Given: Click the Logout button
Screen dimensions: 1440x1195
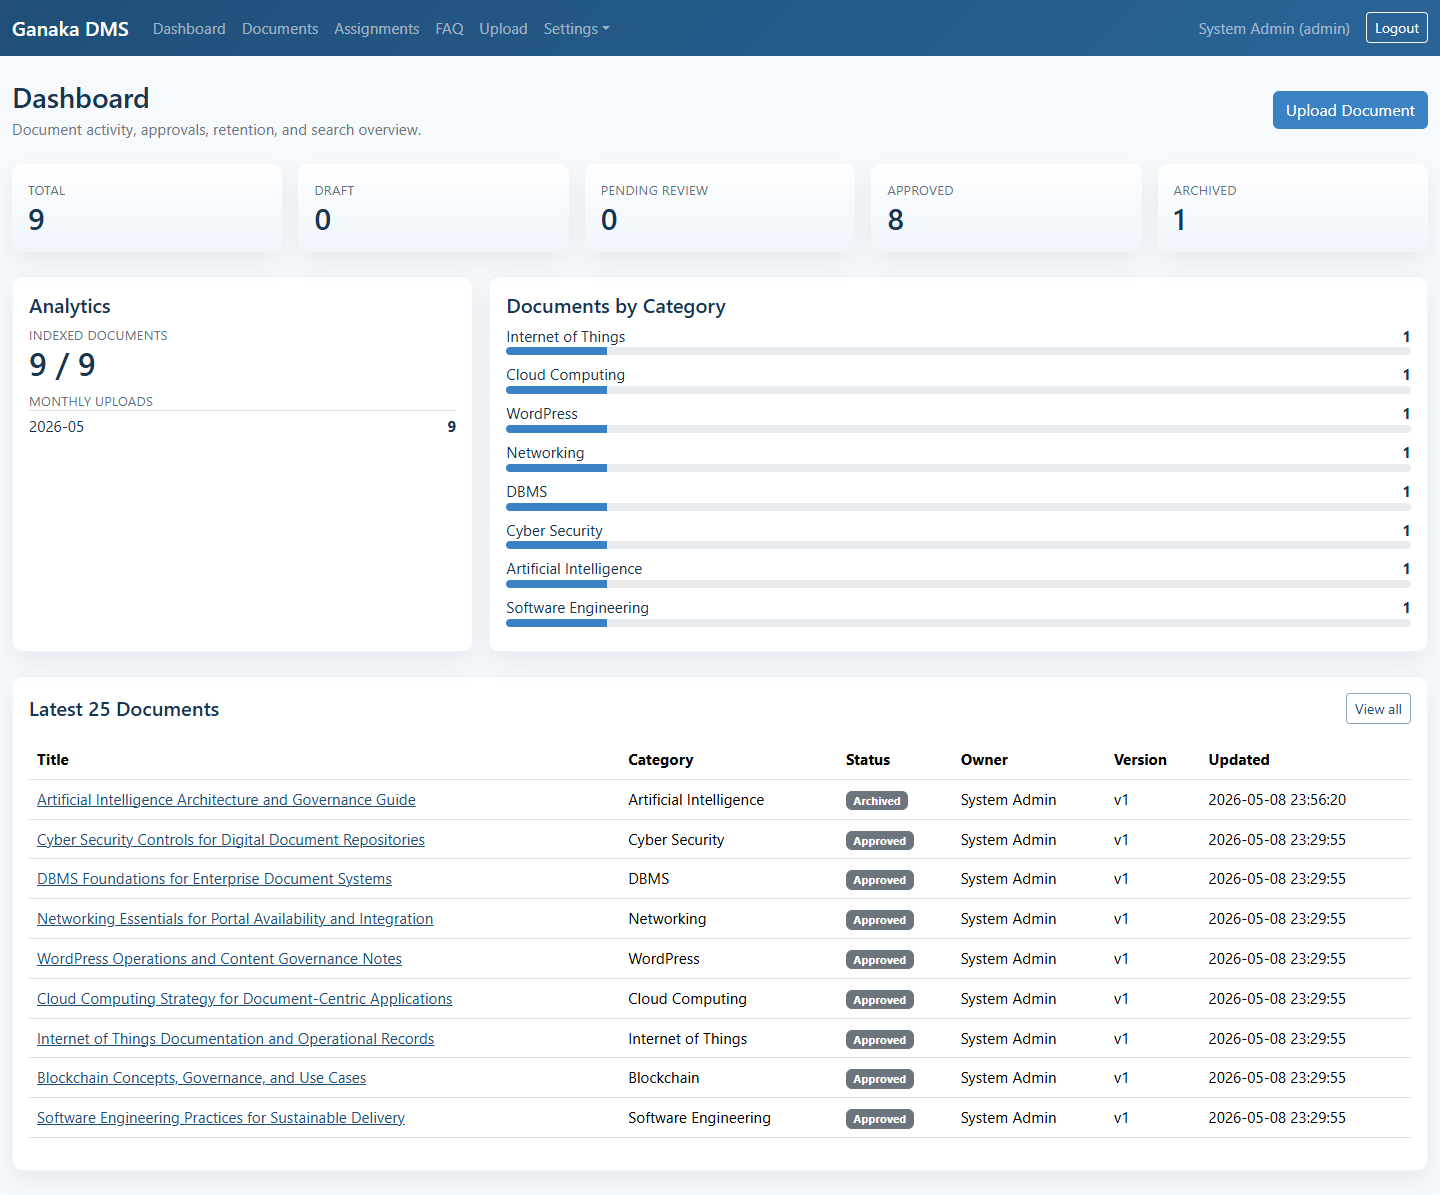Looking at the screenshot, I should pyautogui.click(x=1396, y=28).
